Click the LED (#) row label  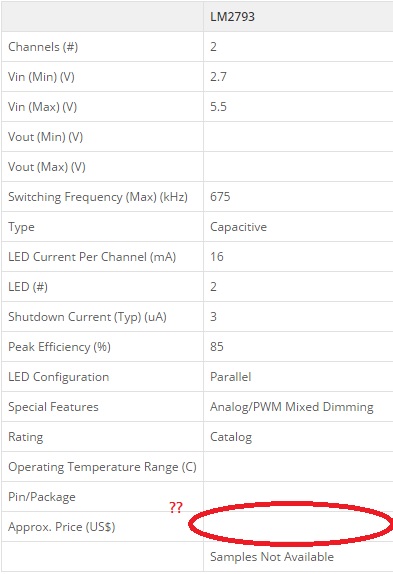tap(28, 287)
